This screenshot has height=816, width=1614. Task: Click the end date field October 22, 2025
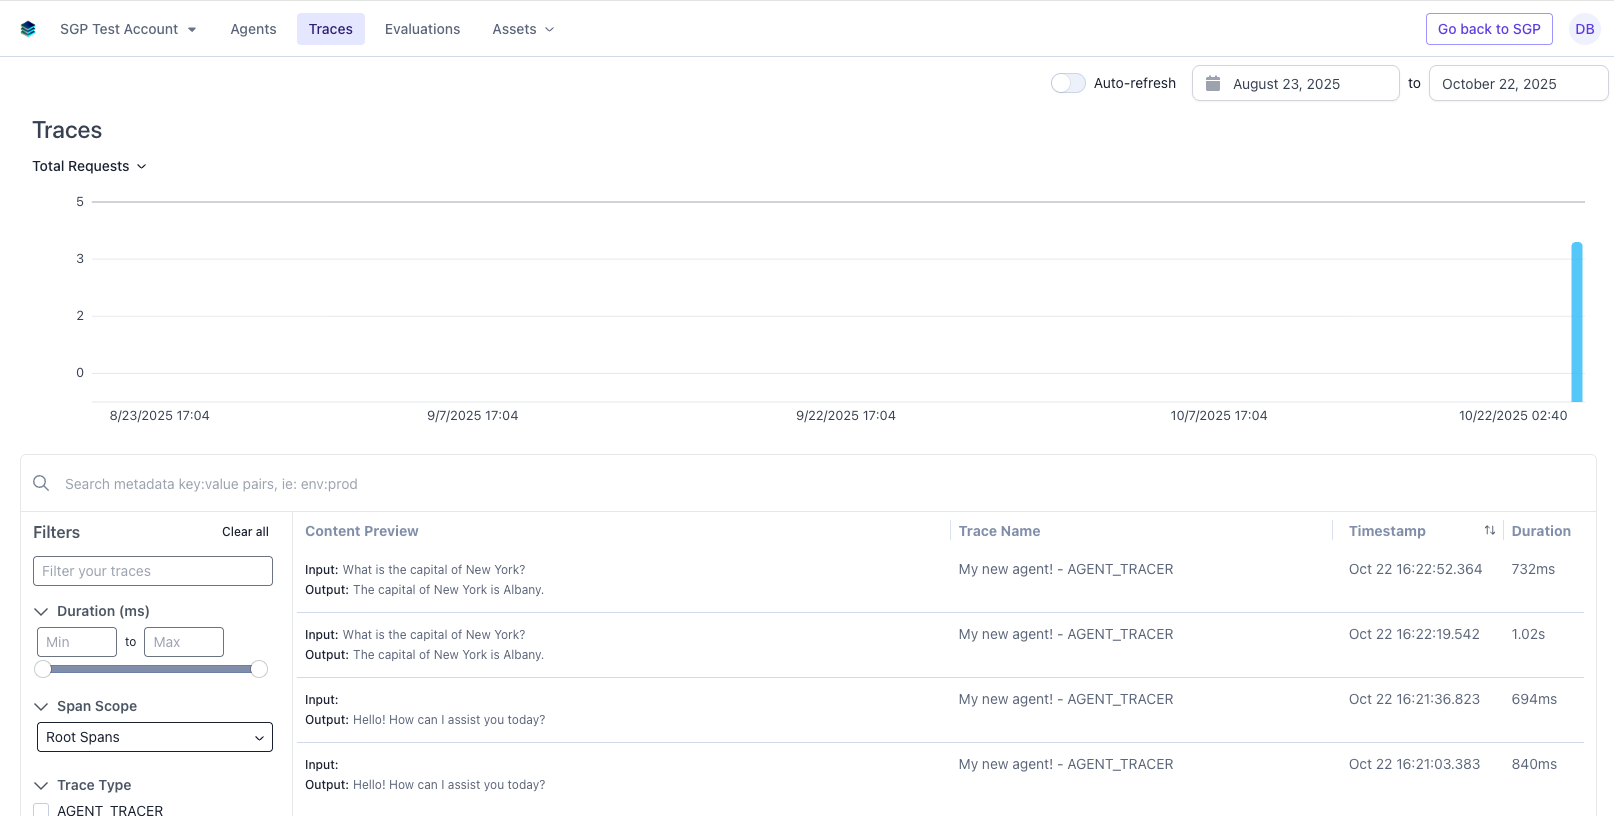pyautogui.click(x=1518, y=83)
